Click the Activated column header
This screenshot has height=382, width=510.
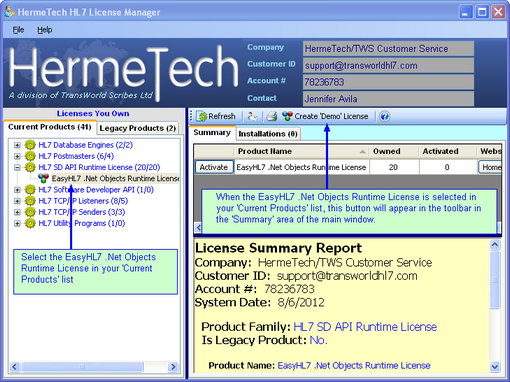pyautogui.click(x=447, y=151)
